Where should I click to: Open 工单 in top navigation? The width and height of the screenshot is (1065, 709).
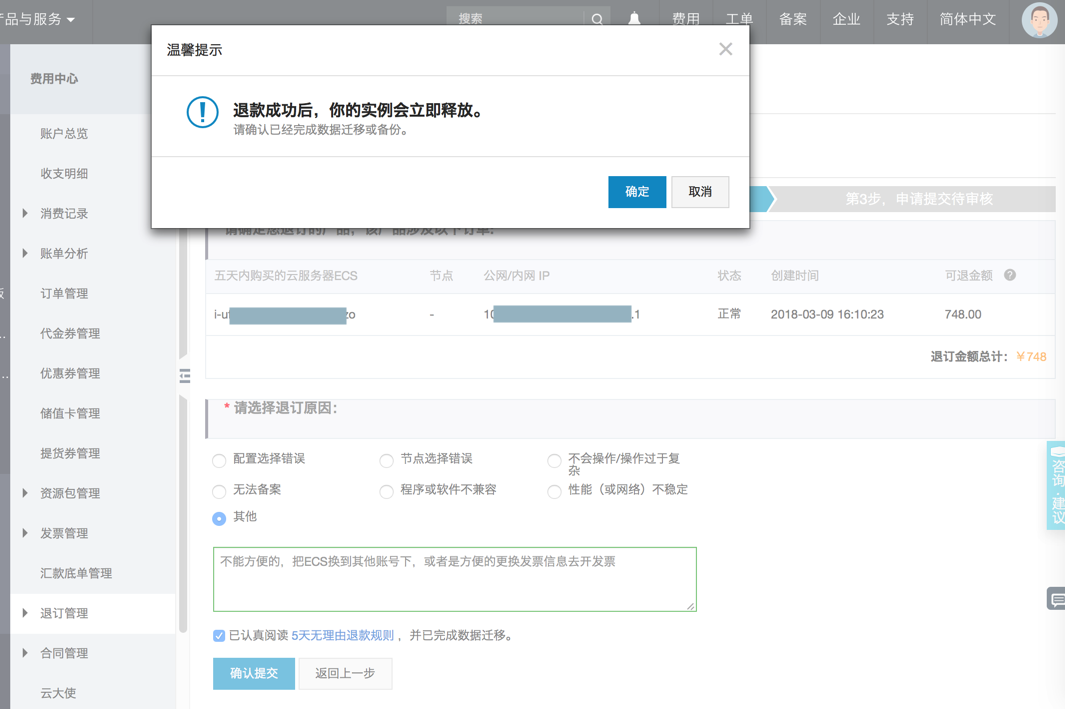739,19
